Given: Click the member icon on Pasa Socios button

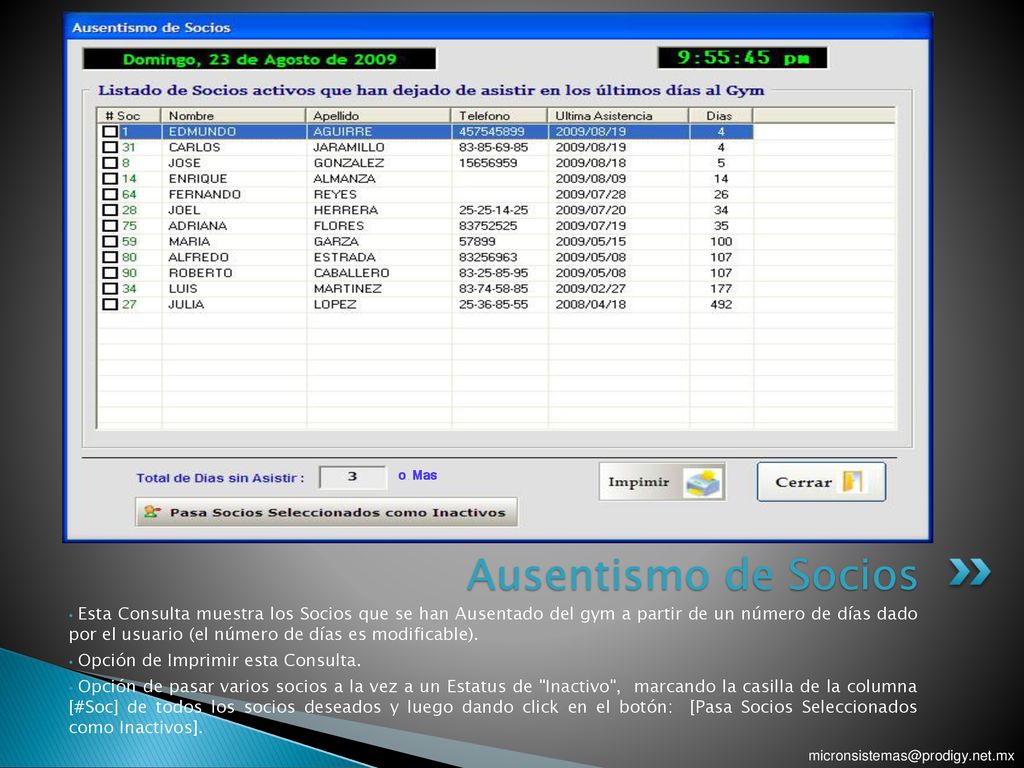Looking at the screenshot, I should point(152,512).
